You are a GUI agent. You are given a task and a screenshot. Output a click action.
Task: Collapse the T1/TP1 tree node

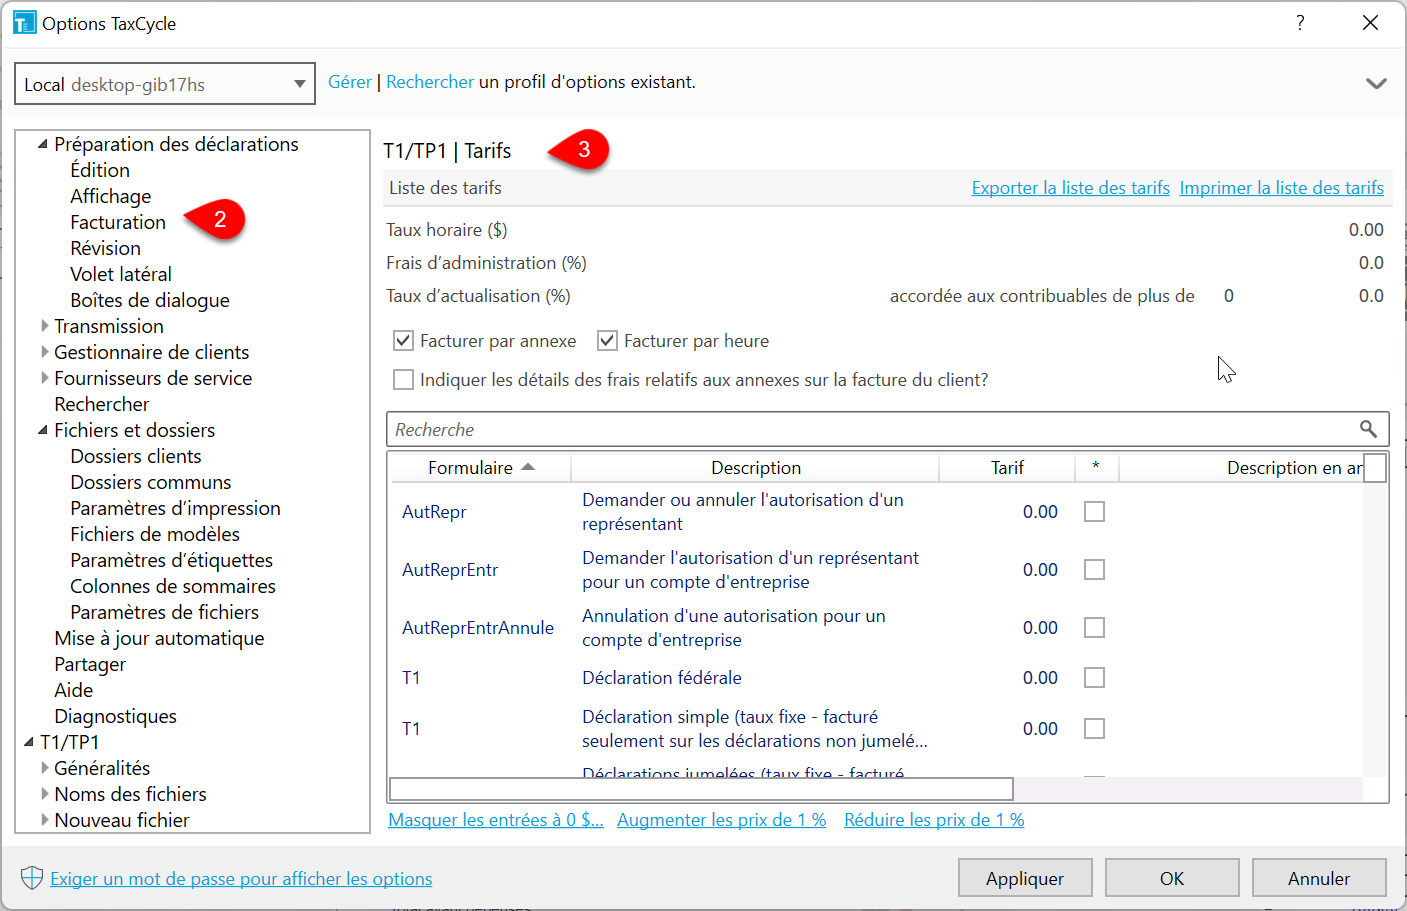29,743
